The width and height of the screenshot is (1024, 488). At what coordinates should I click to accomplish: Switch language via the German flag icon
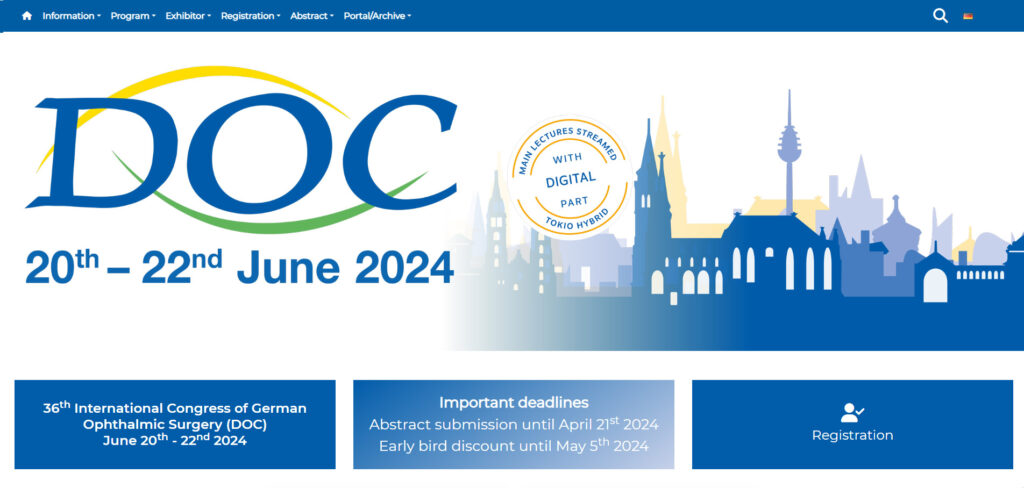968,16
